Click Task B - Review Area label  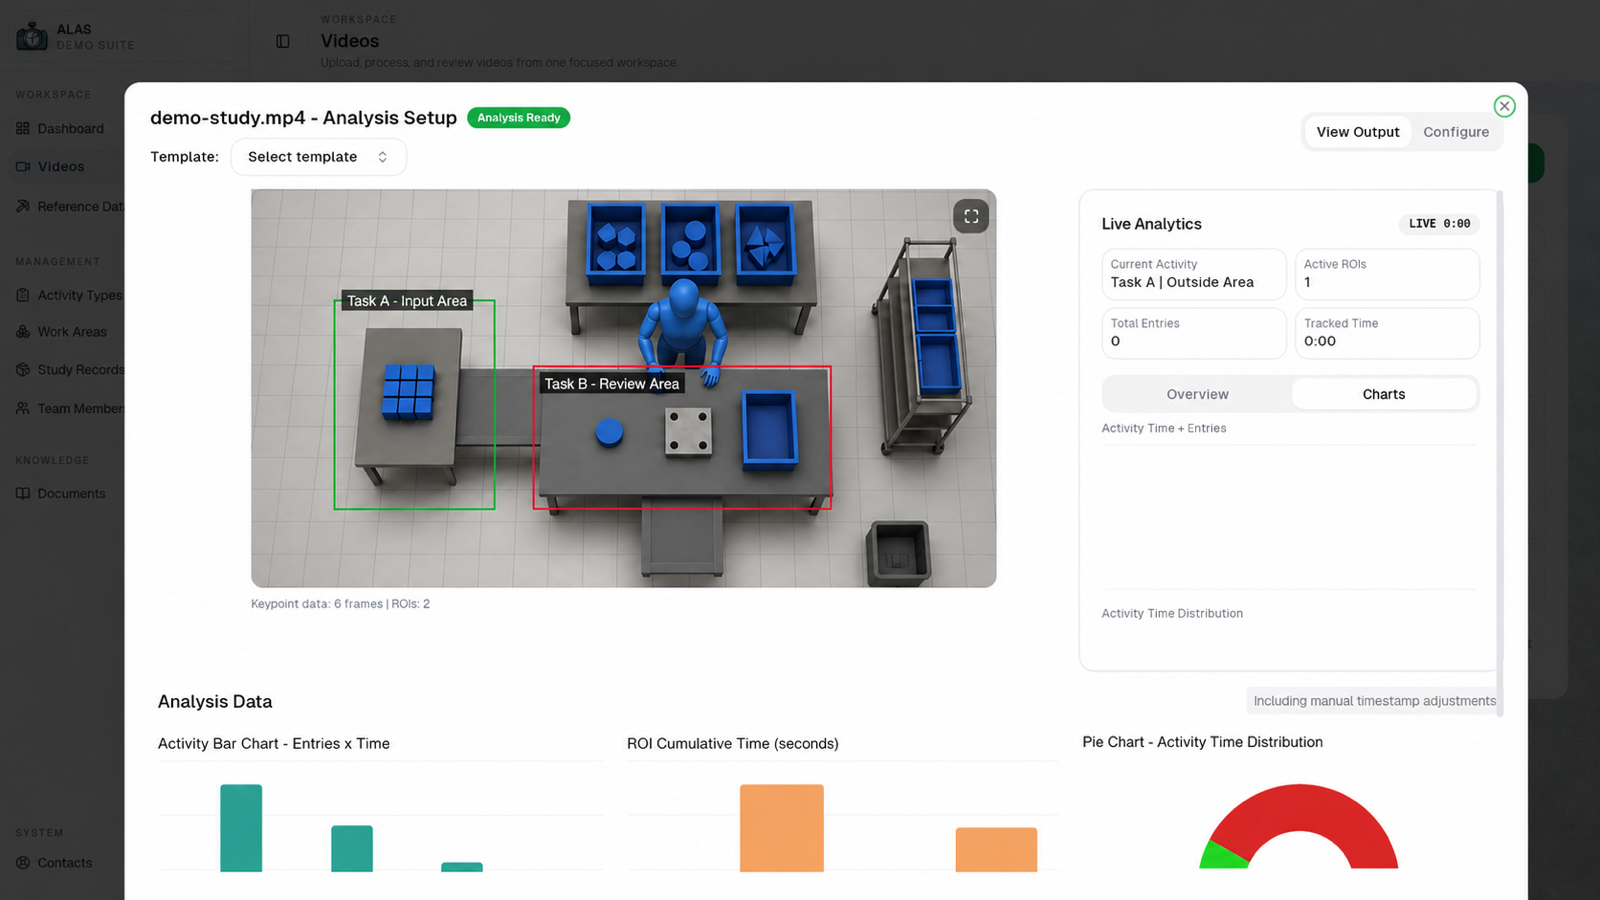[x=611, y=384]
